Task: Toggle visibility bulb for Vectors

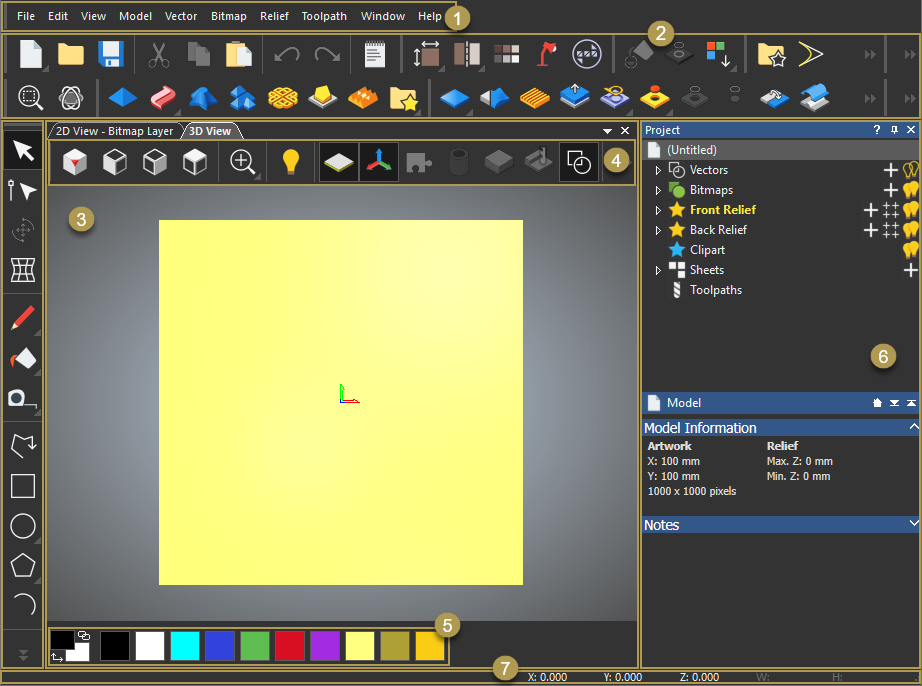Action: (910, 170)
